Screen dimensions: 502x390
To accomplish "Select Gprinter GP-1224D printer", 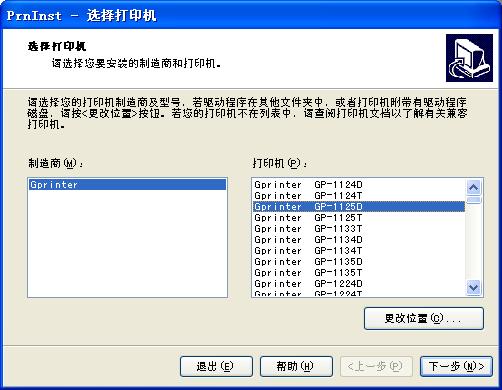I will click(359, 283).
